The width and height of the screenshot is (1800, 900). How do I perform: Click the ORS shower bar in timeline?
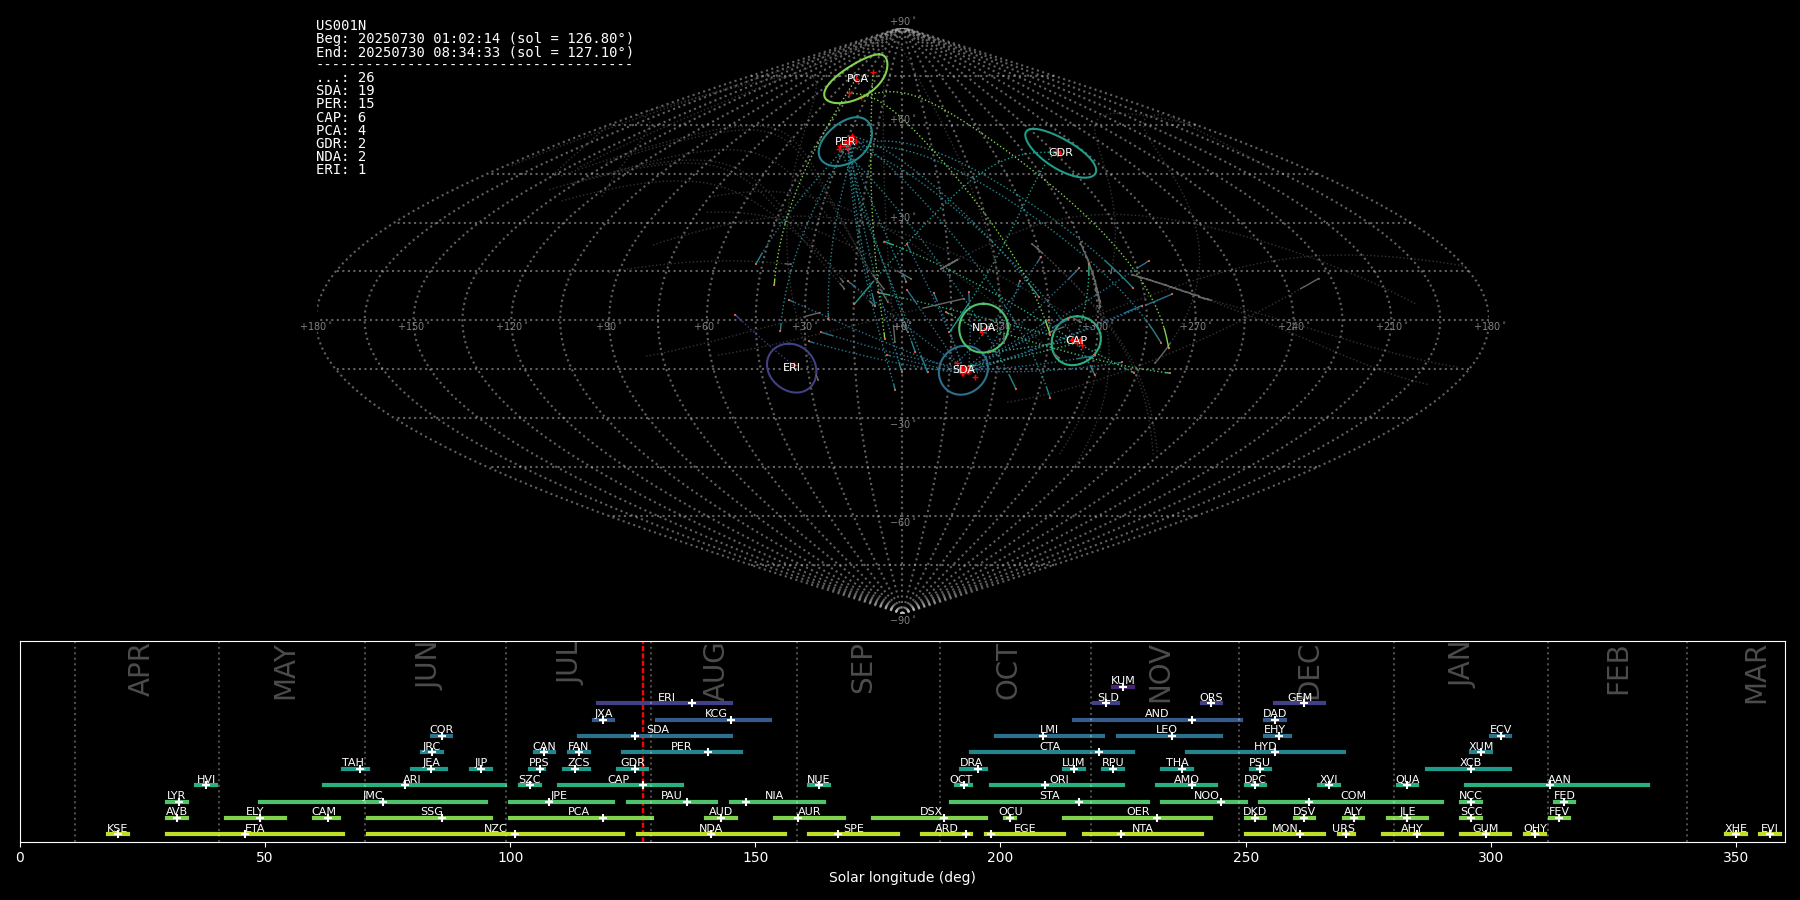pos(1211,703)
